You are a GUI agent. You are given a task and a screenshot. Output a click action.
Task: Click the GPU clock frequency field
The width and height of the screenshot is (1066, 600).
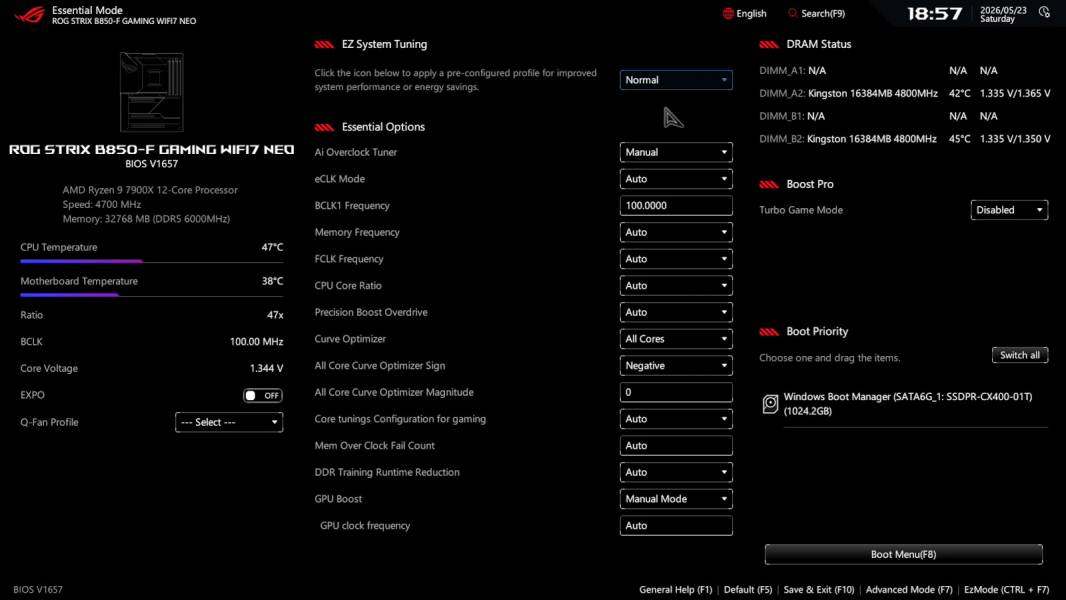[676, 525]
